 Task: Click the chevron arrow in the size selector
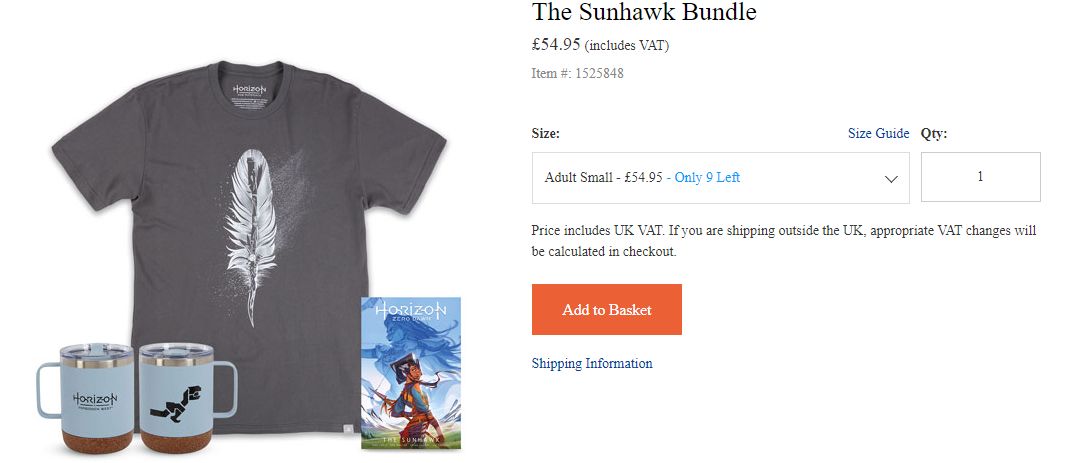[x=890, y=179]
